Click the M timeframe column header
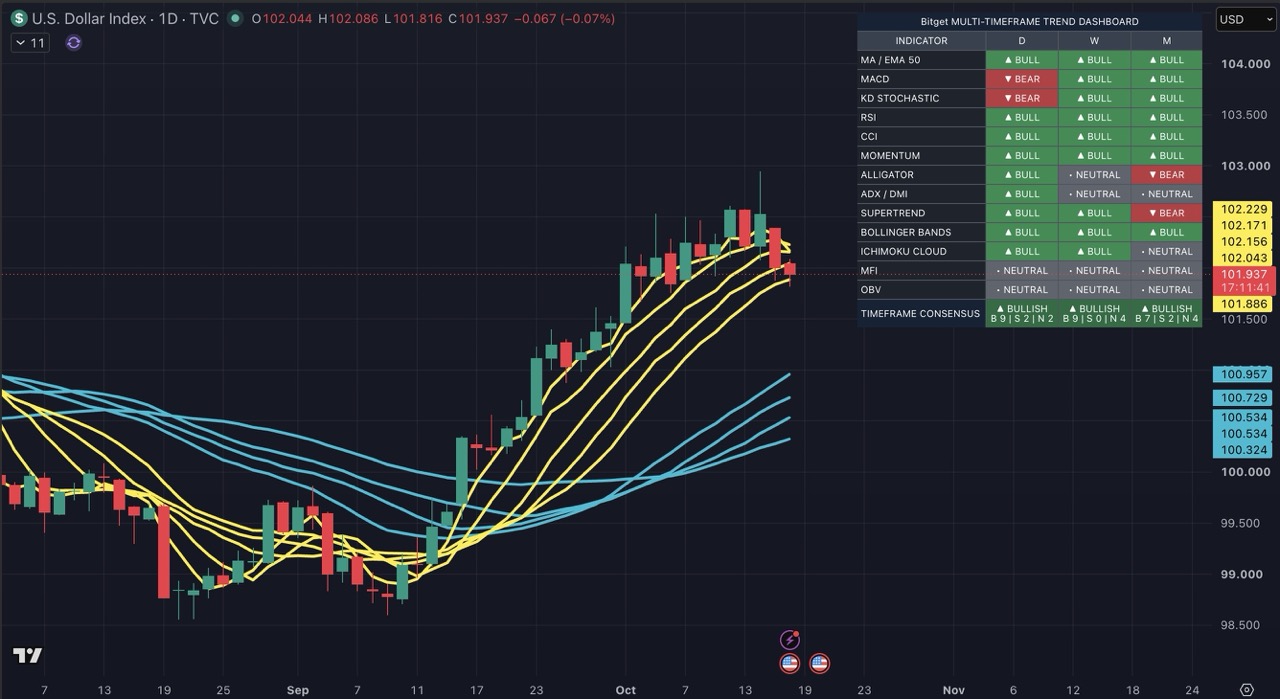 tap(1166, 41)
